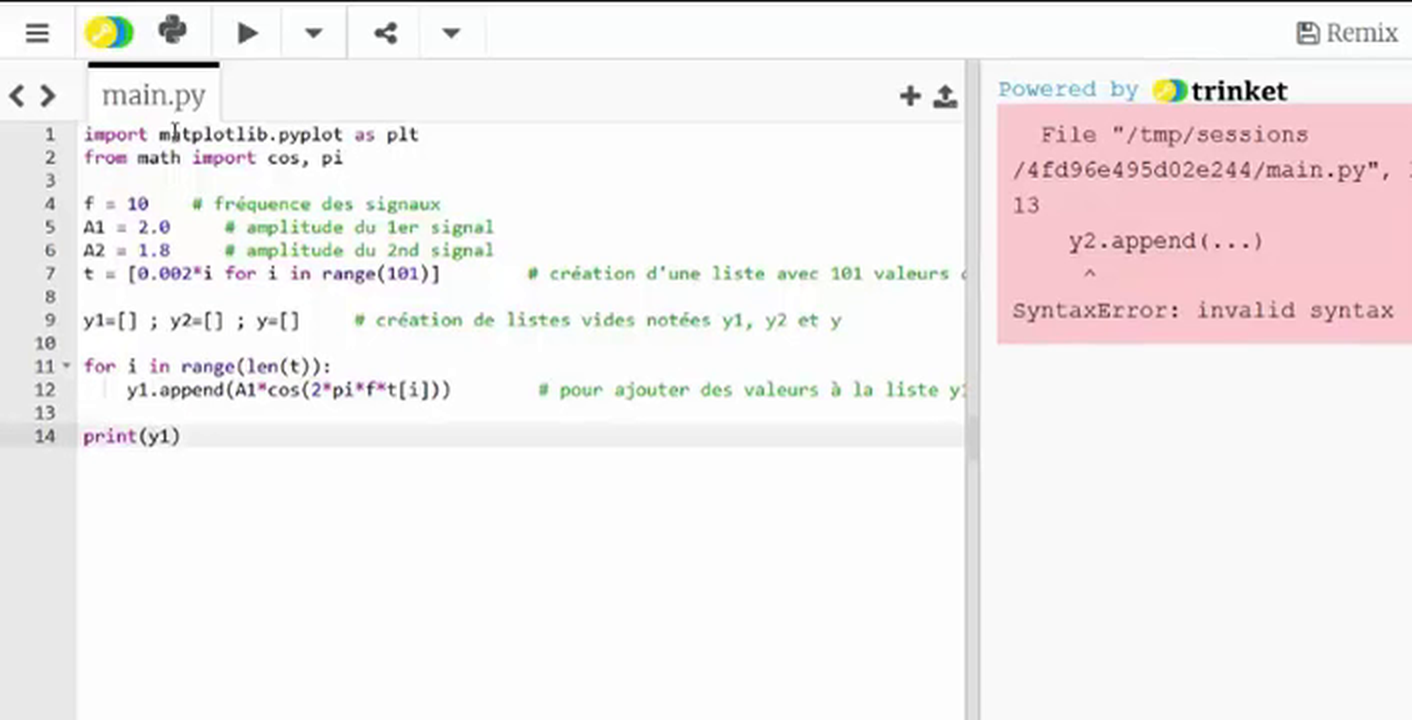Viewport: 1412px width, 720px height.
Task: Click the Trinket logo icon
Action: pyautogui.click(x=108, y=33)
